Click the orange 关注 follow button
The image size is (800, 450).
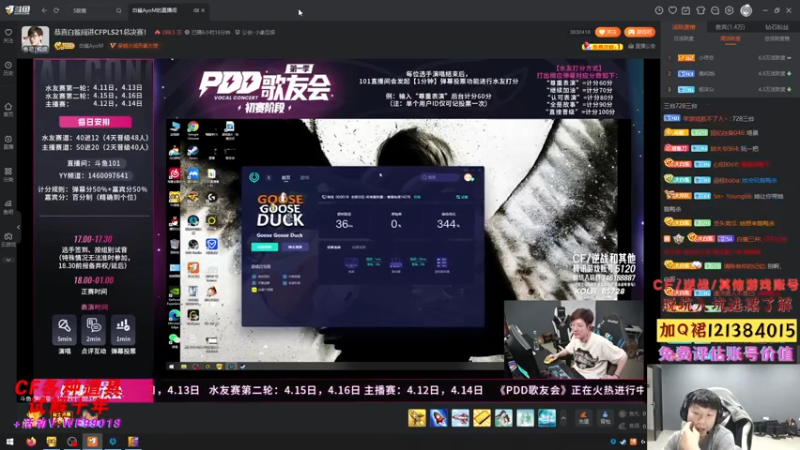tap(607, 32)
